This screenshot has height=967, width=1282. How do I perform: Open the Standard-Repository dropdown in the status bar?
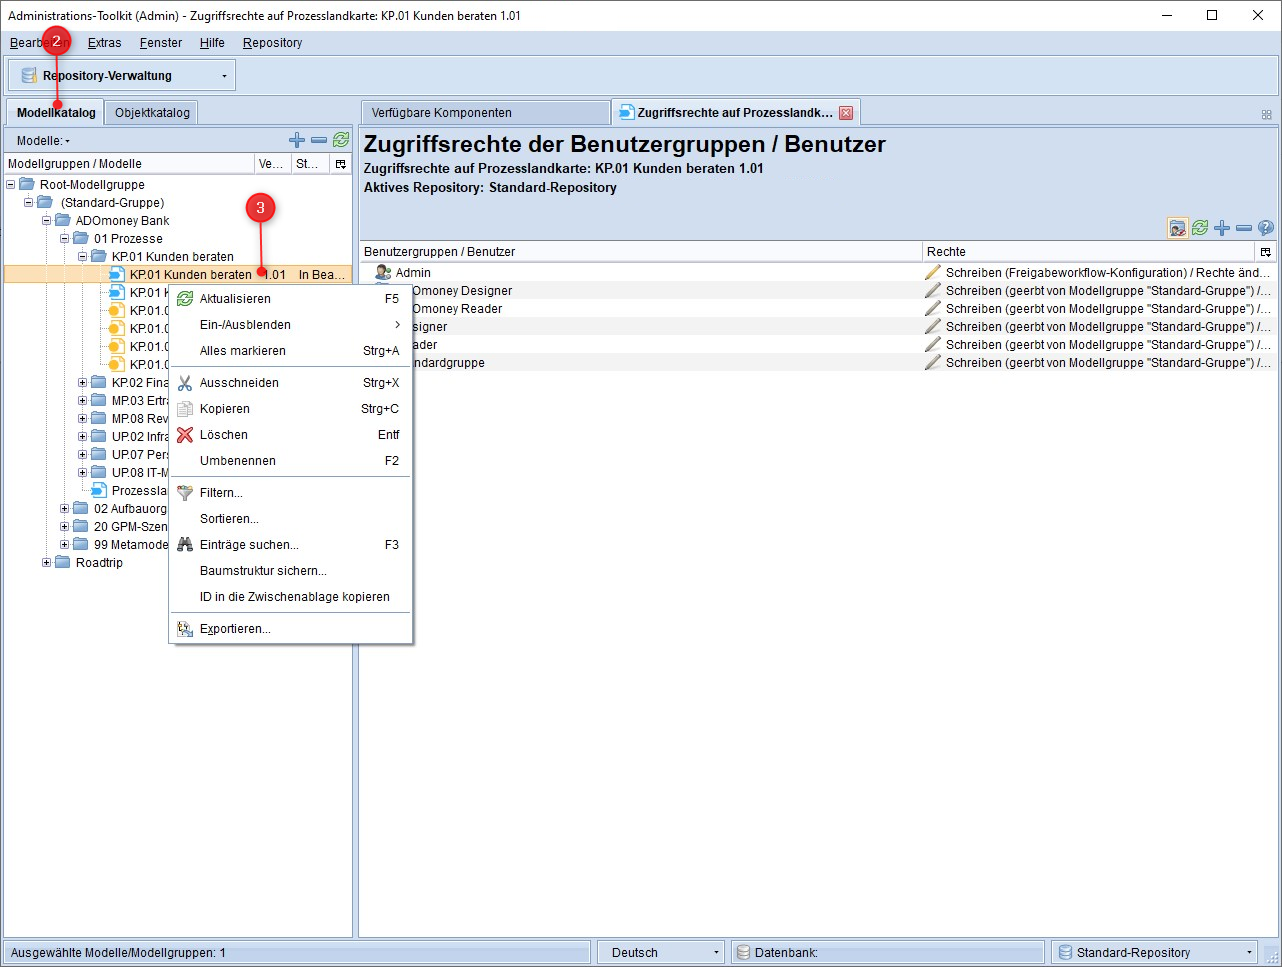click(1155, 953)
